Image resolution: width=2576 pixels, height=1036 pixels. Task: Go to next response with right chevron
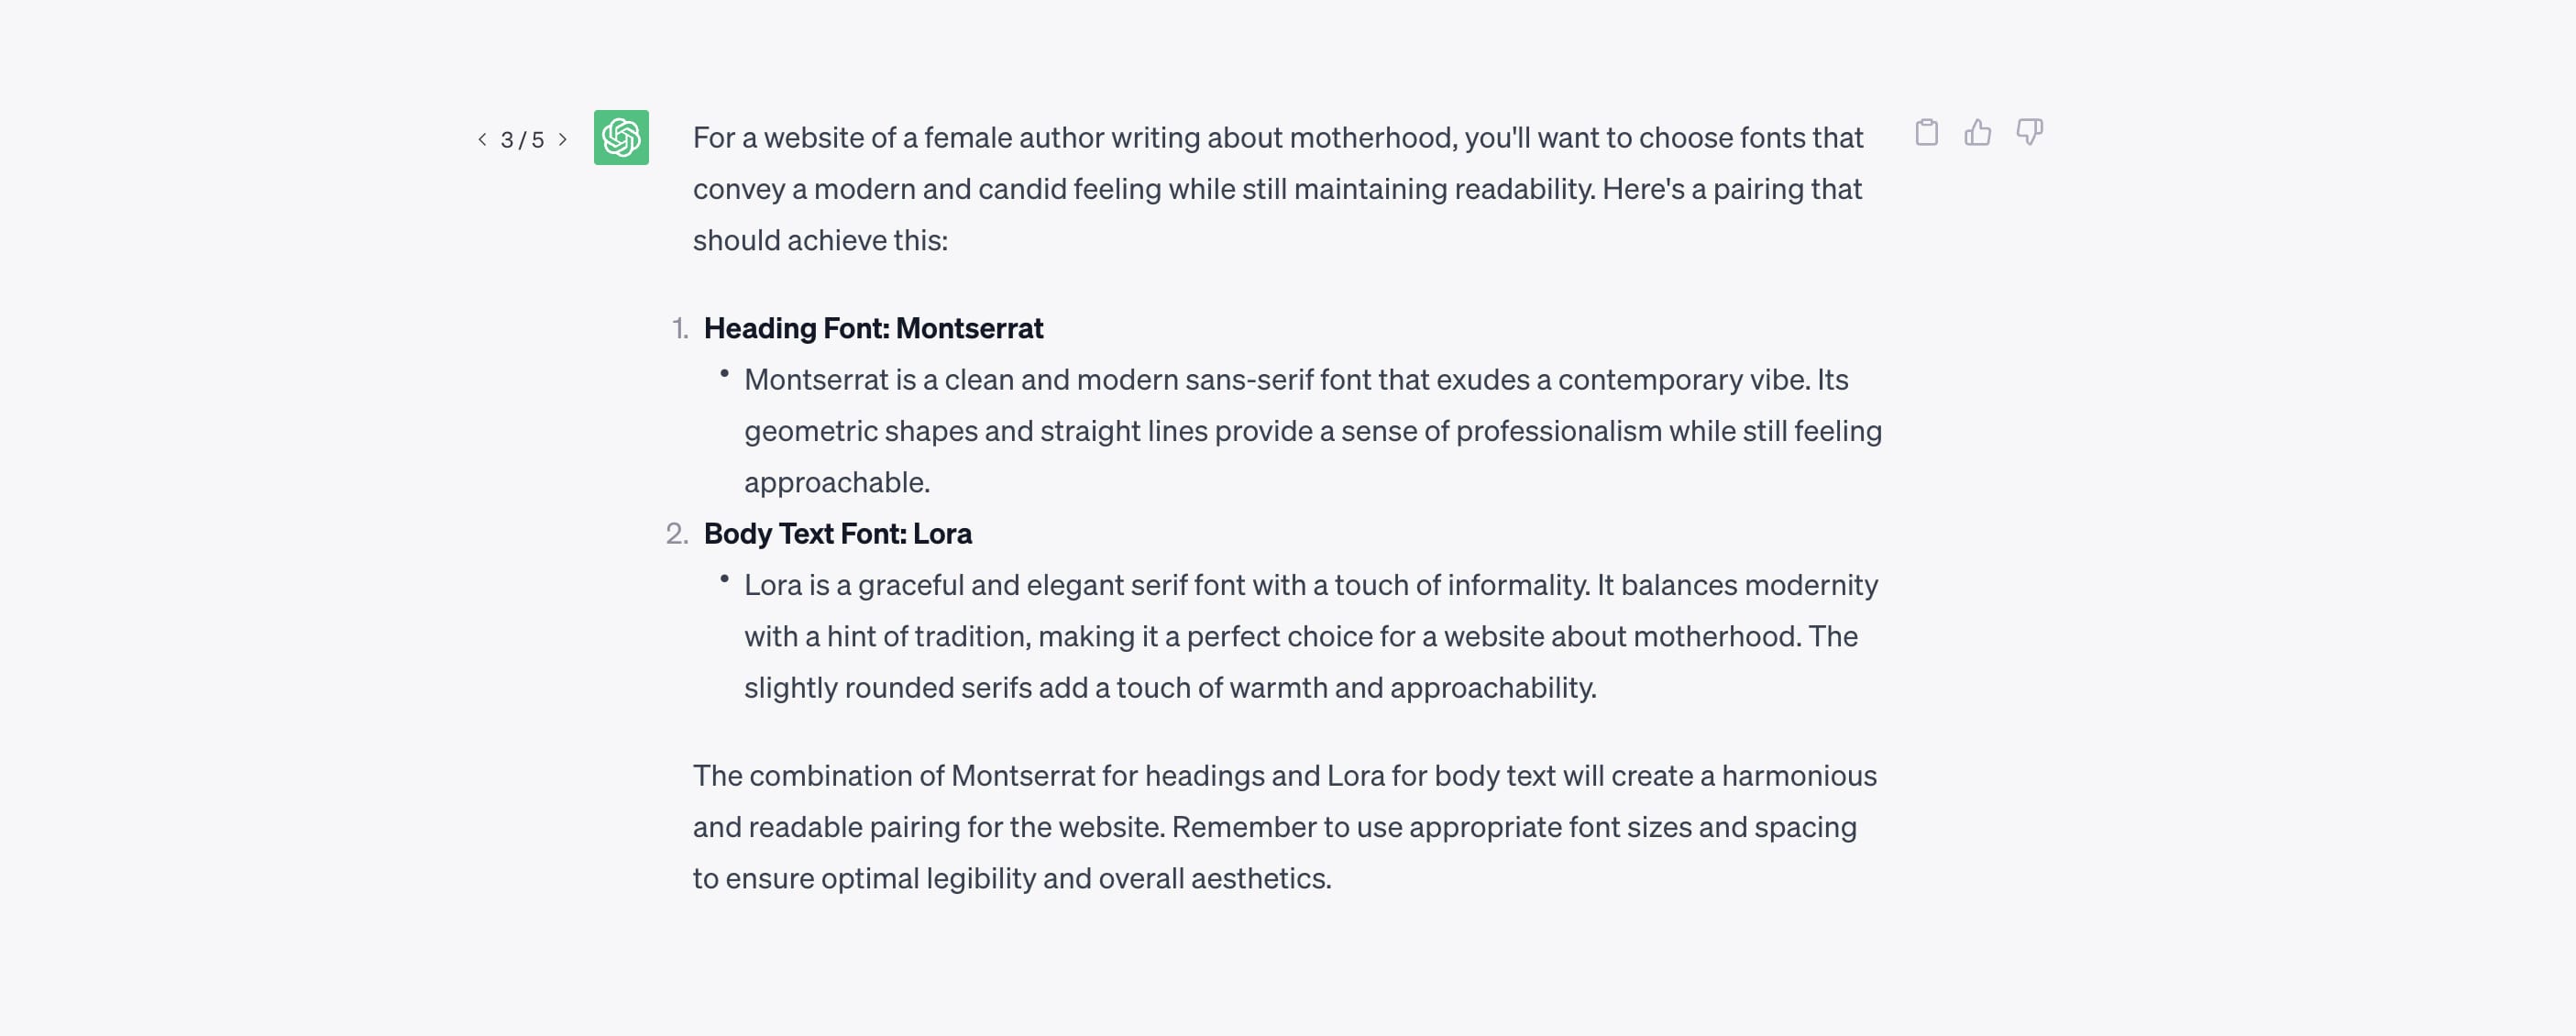(563, 139)
